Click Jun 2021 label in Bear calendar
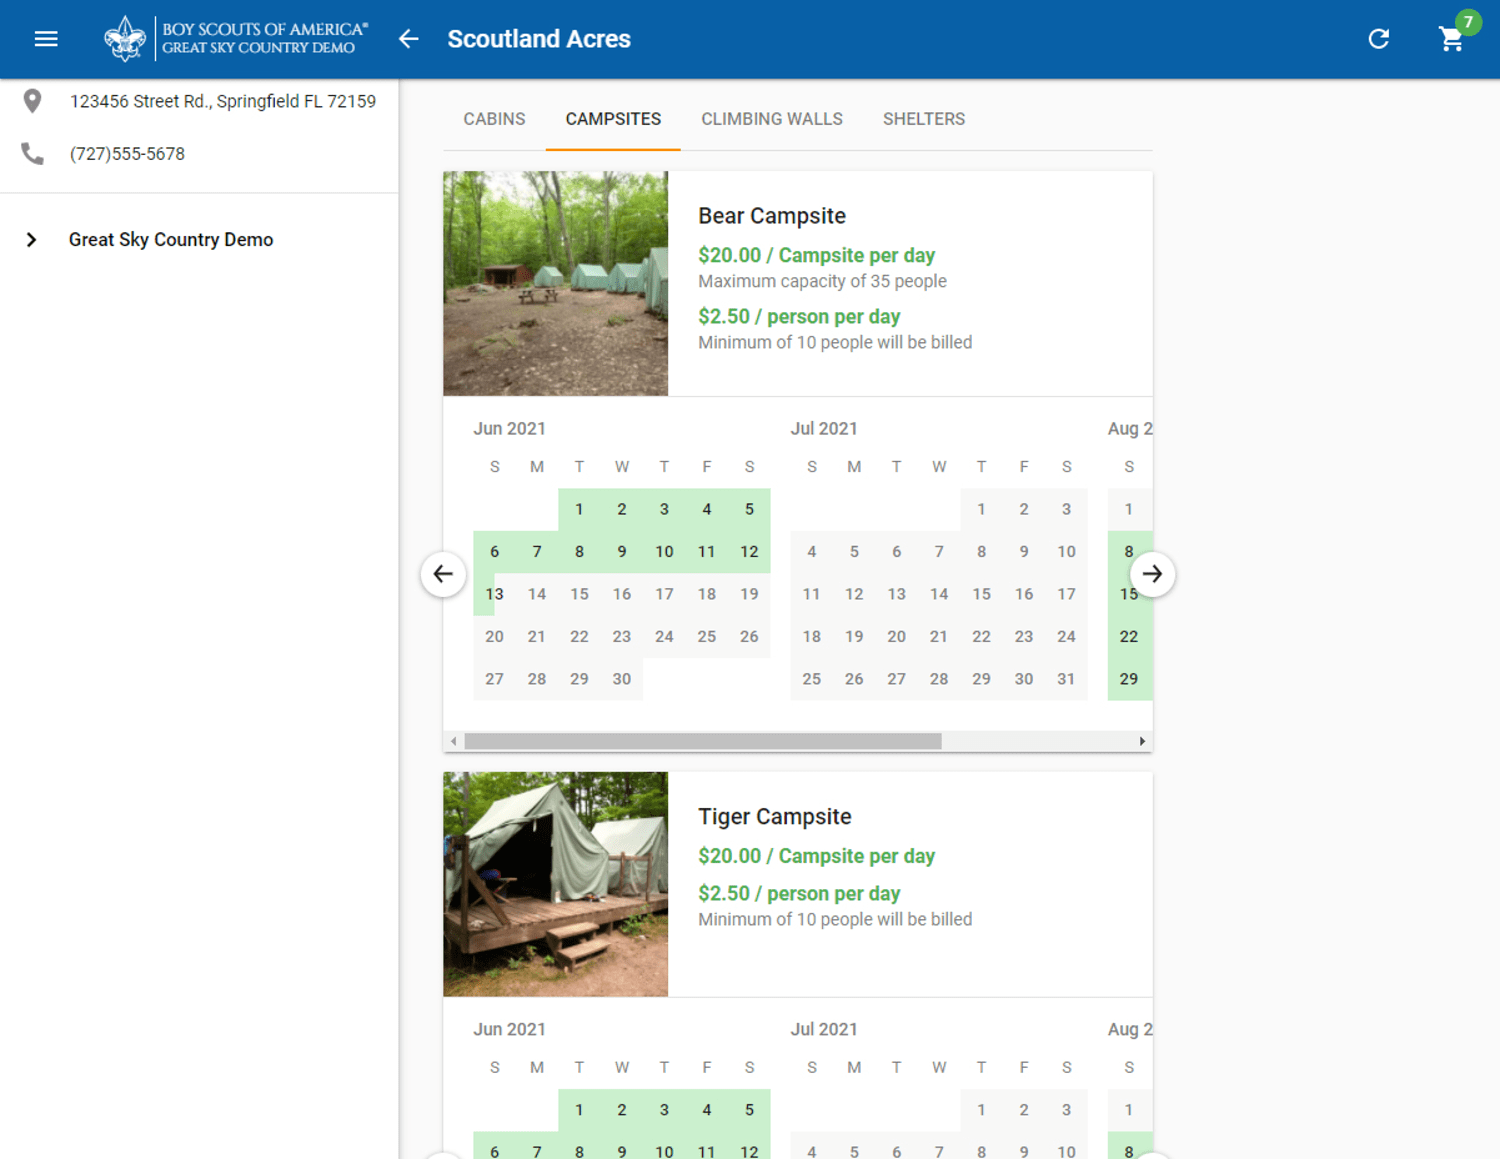Screen dimensions: 1500x1159 (509, 428)
